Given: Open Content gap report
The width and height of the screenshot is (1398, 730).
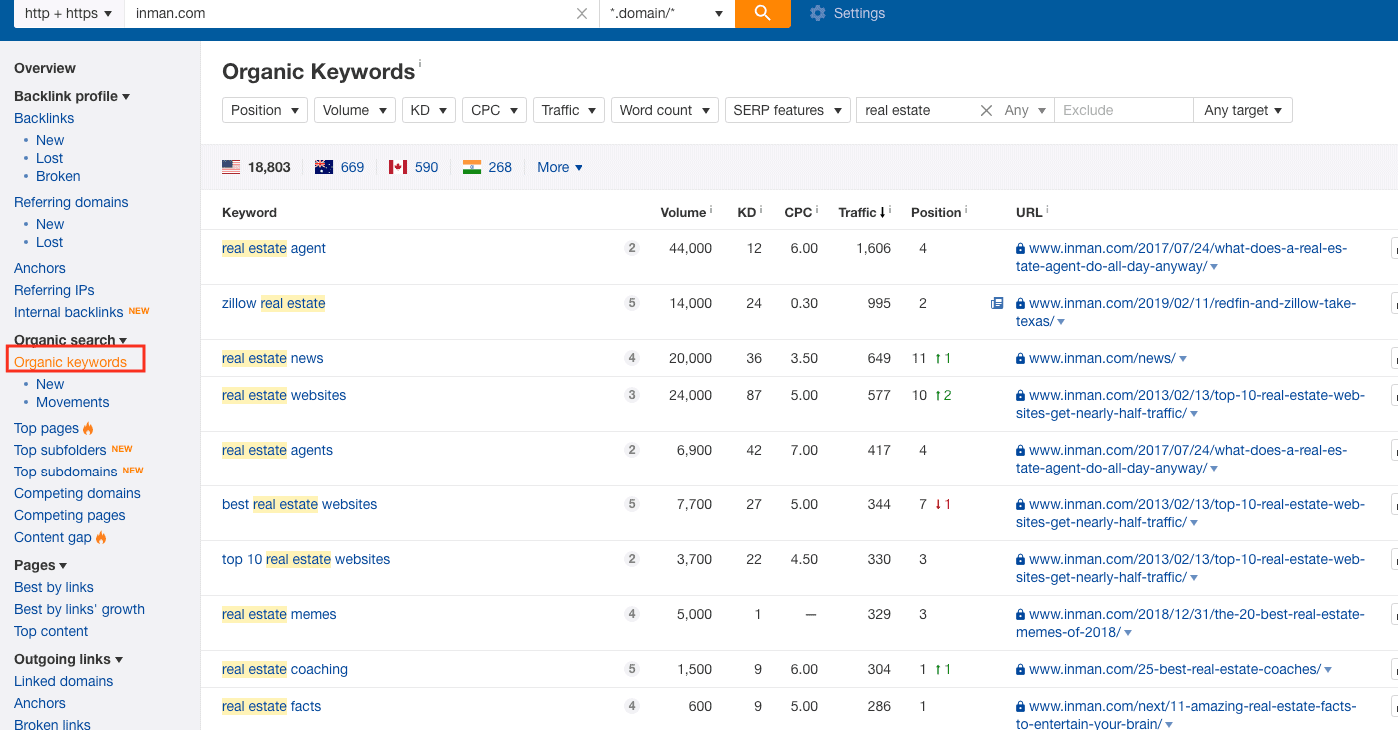Looking at the screenshot, I should pos(53,537).
